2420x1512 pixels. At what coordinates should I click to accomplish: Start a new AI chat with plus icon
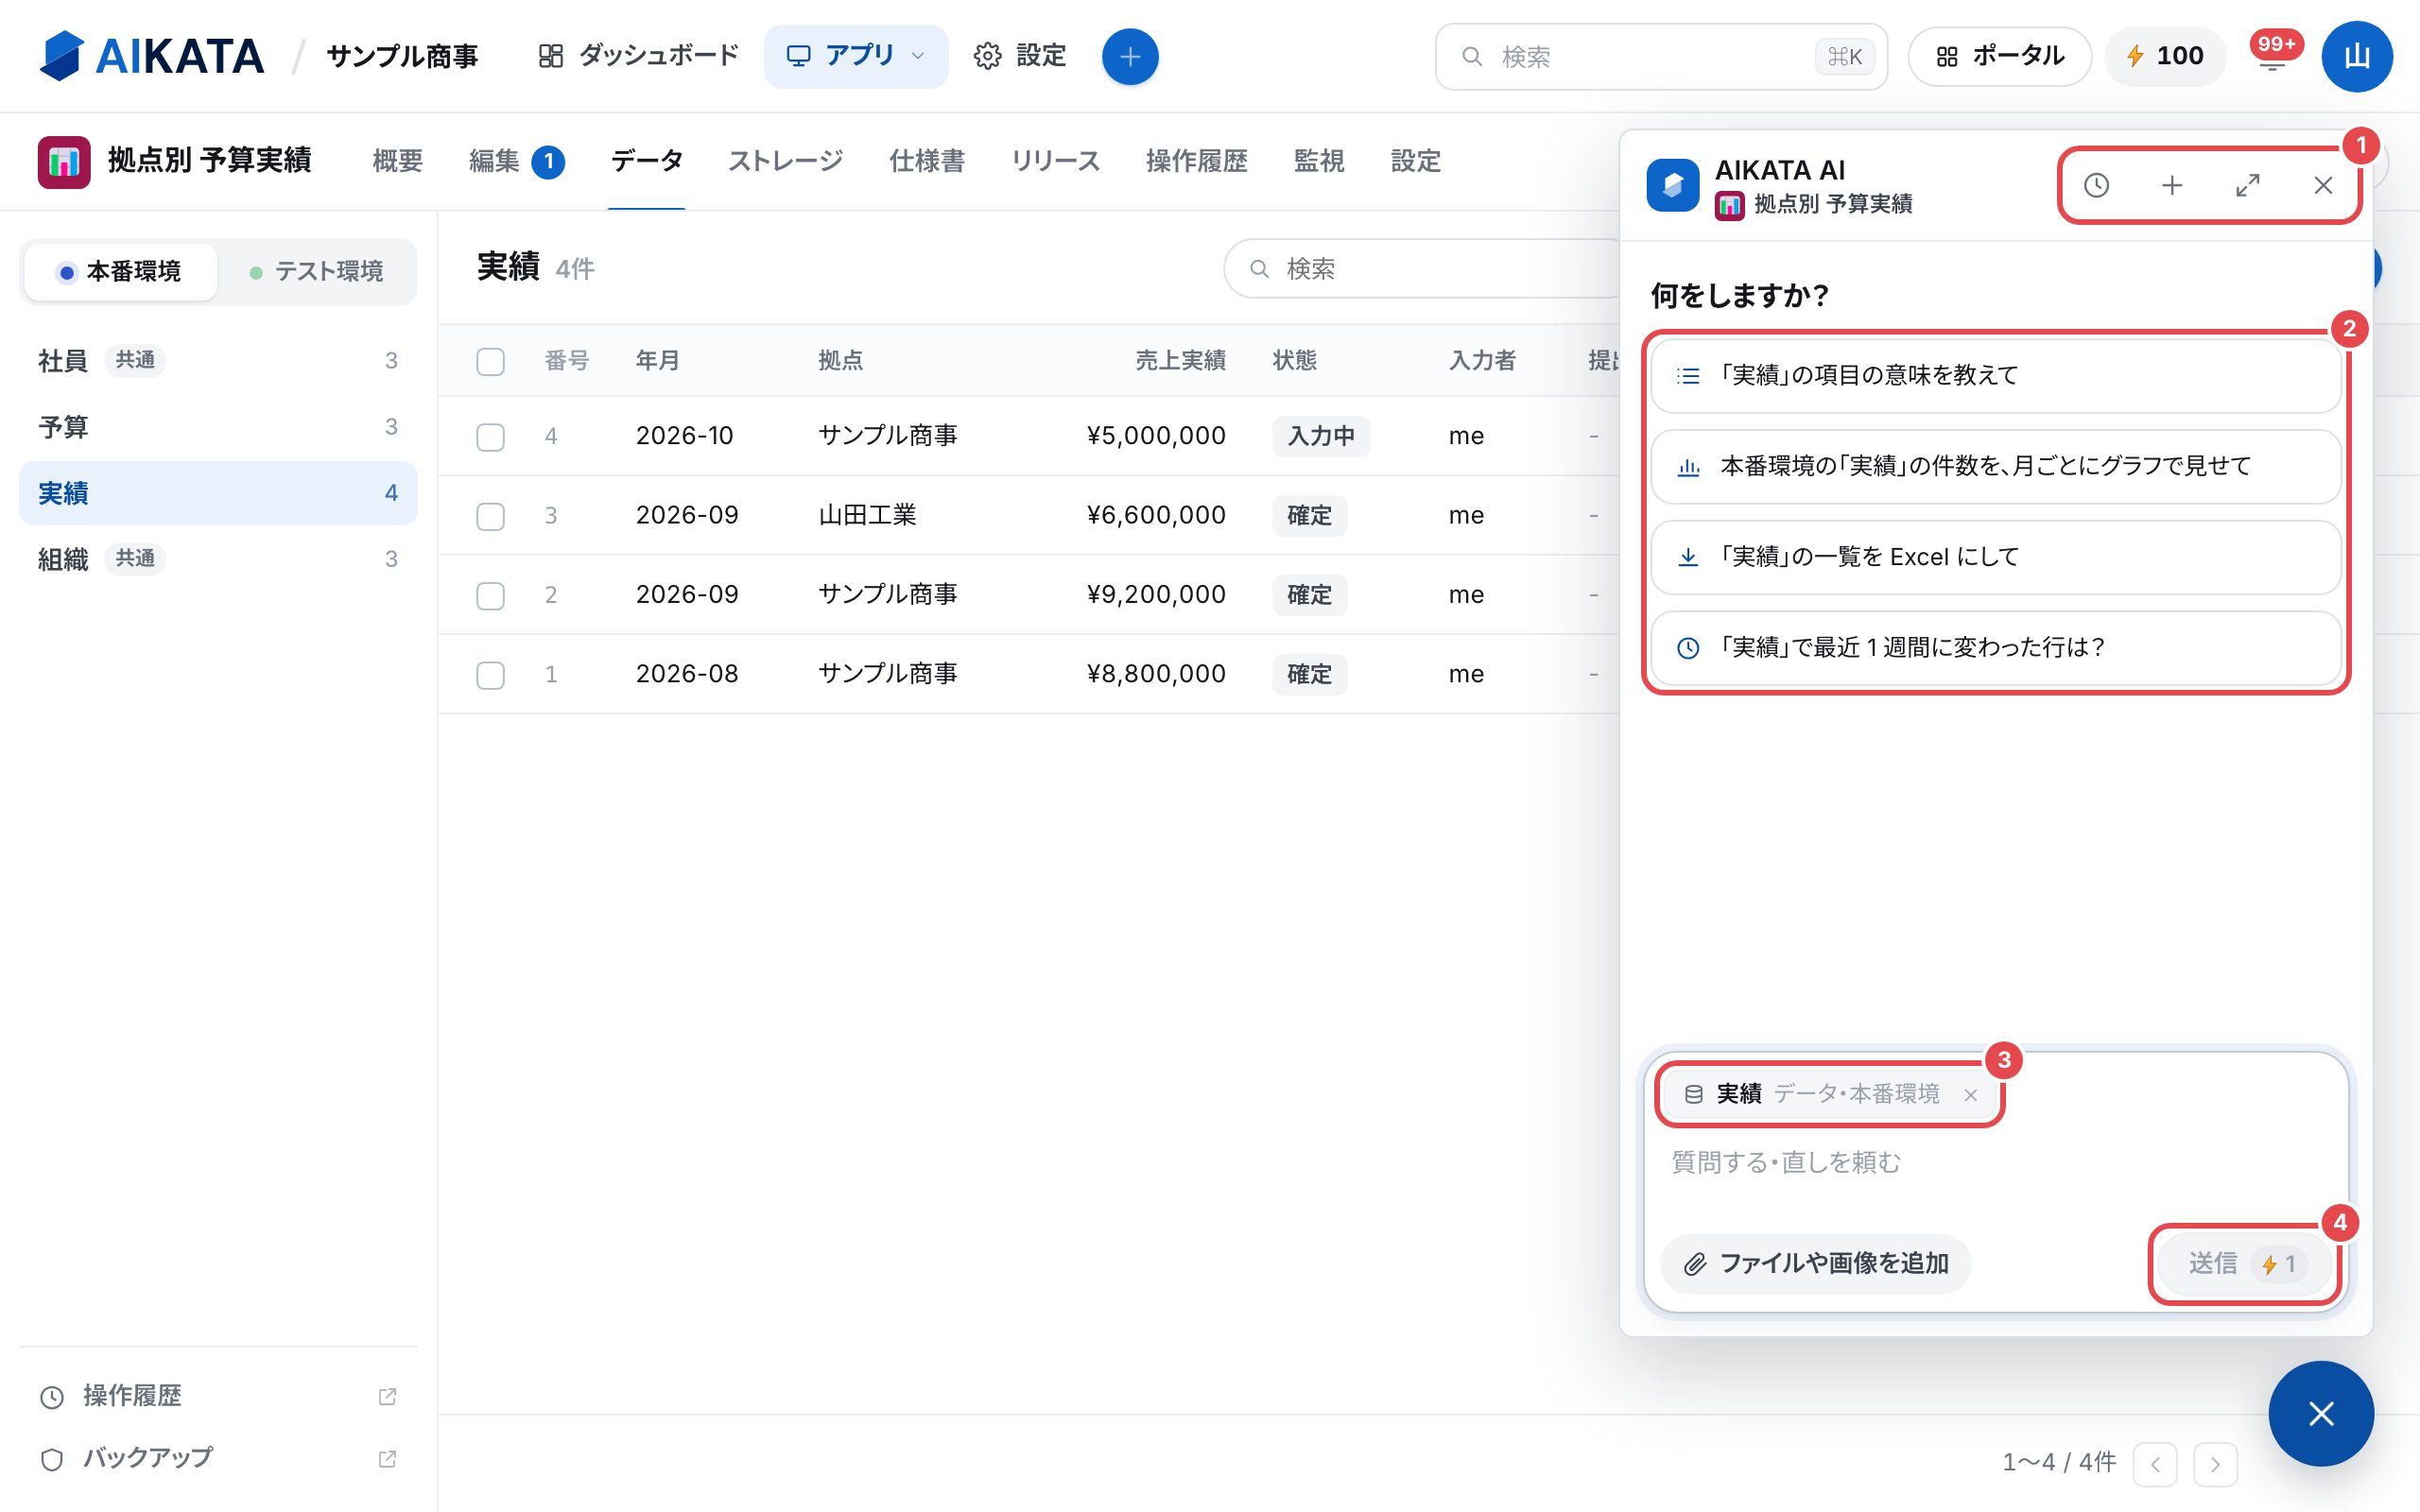[x=2172, y=185]
